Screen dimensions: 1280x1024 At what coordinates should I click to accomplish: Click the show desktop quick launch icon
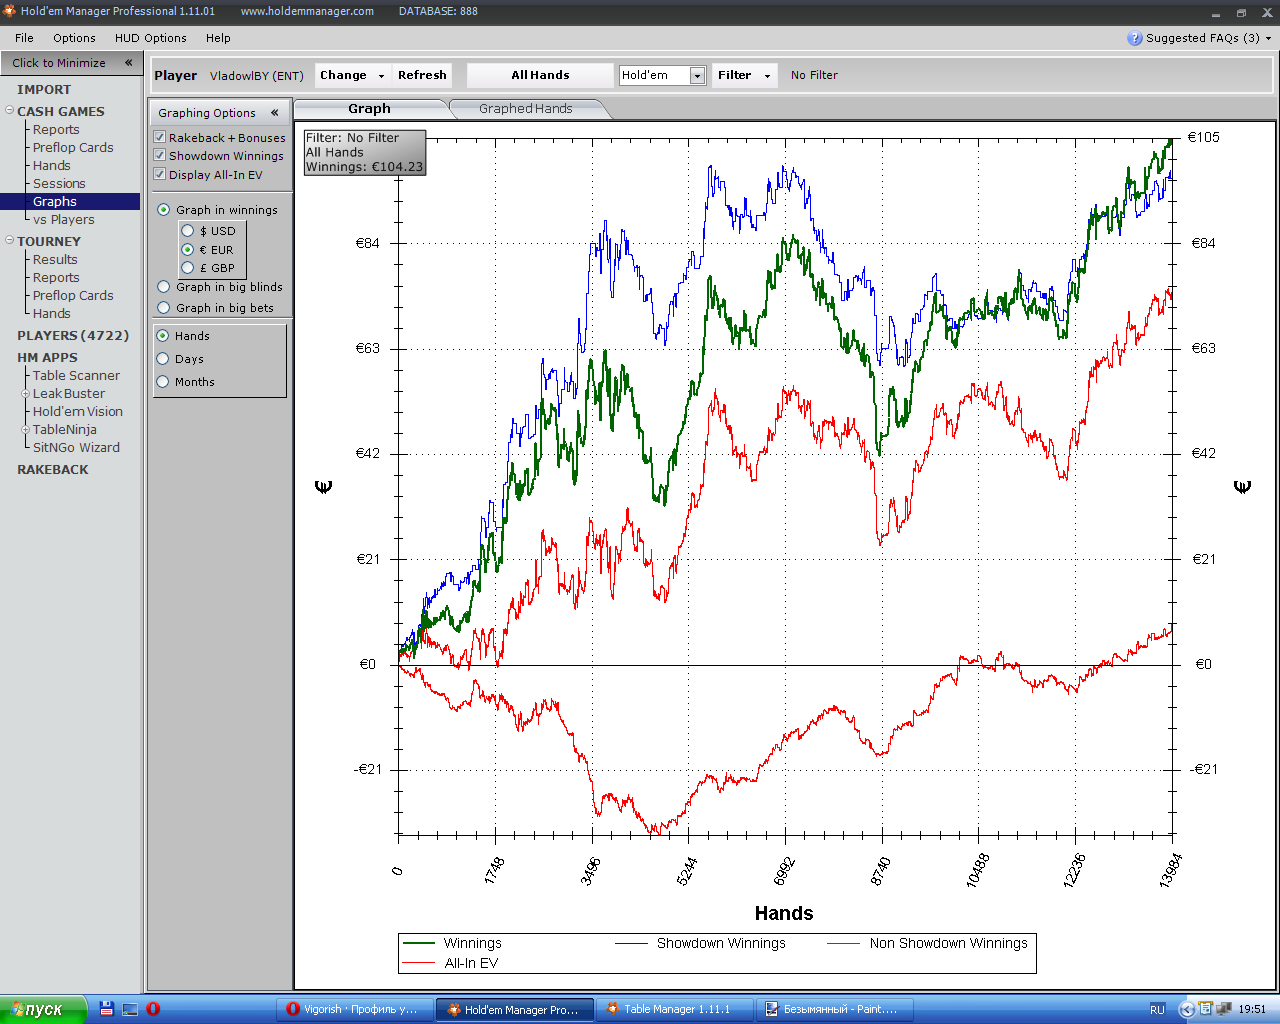click(130, 1009)
